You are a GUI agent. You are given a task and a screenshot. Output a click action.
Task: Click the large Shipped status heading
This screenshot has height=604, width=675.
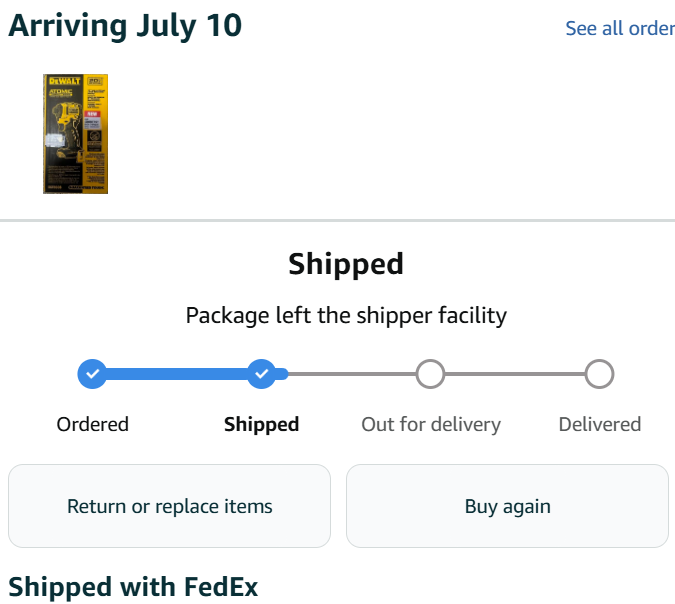346,264
